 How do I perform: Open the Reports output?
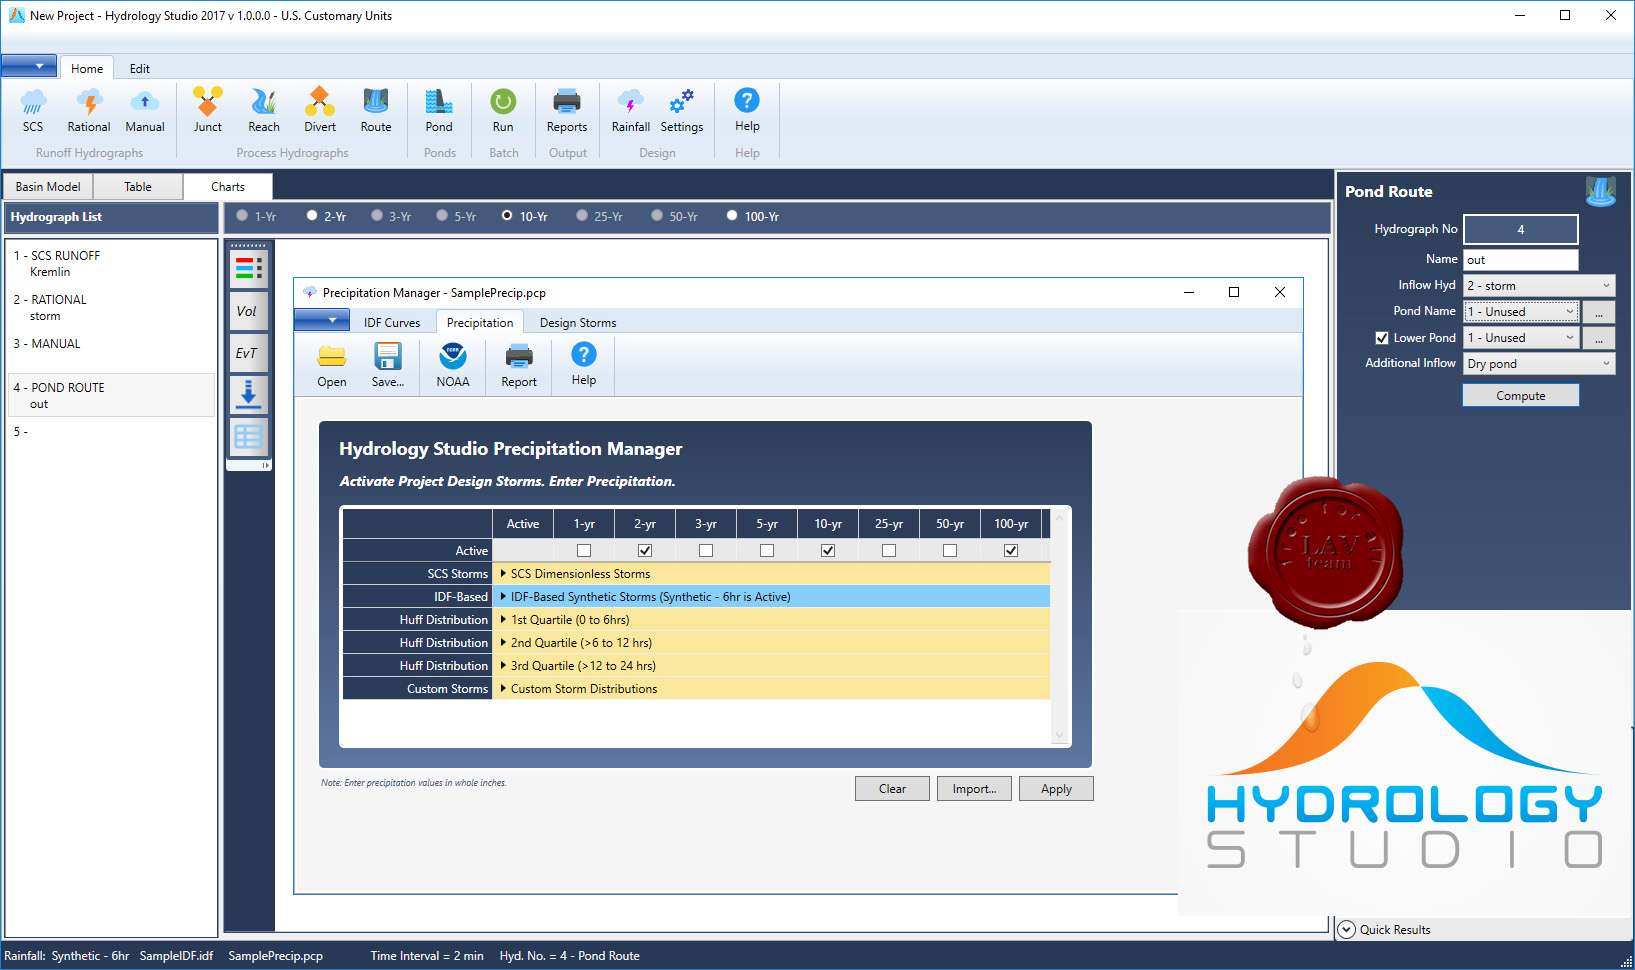pyautogui.click(x=567, y=111)
